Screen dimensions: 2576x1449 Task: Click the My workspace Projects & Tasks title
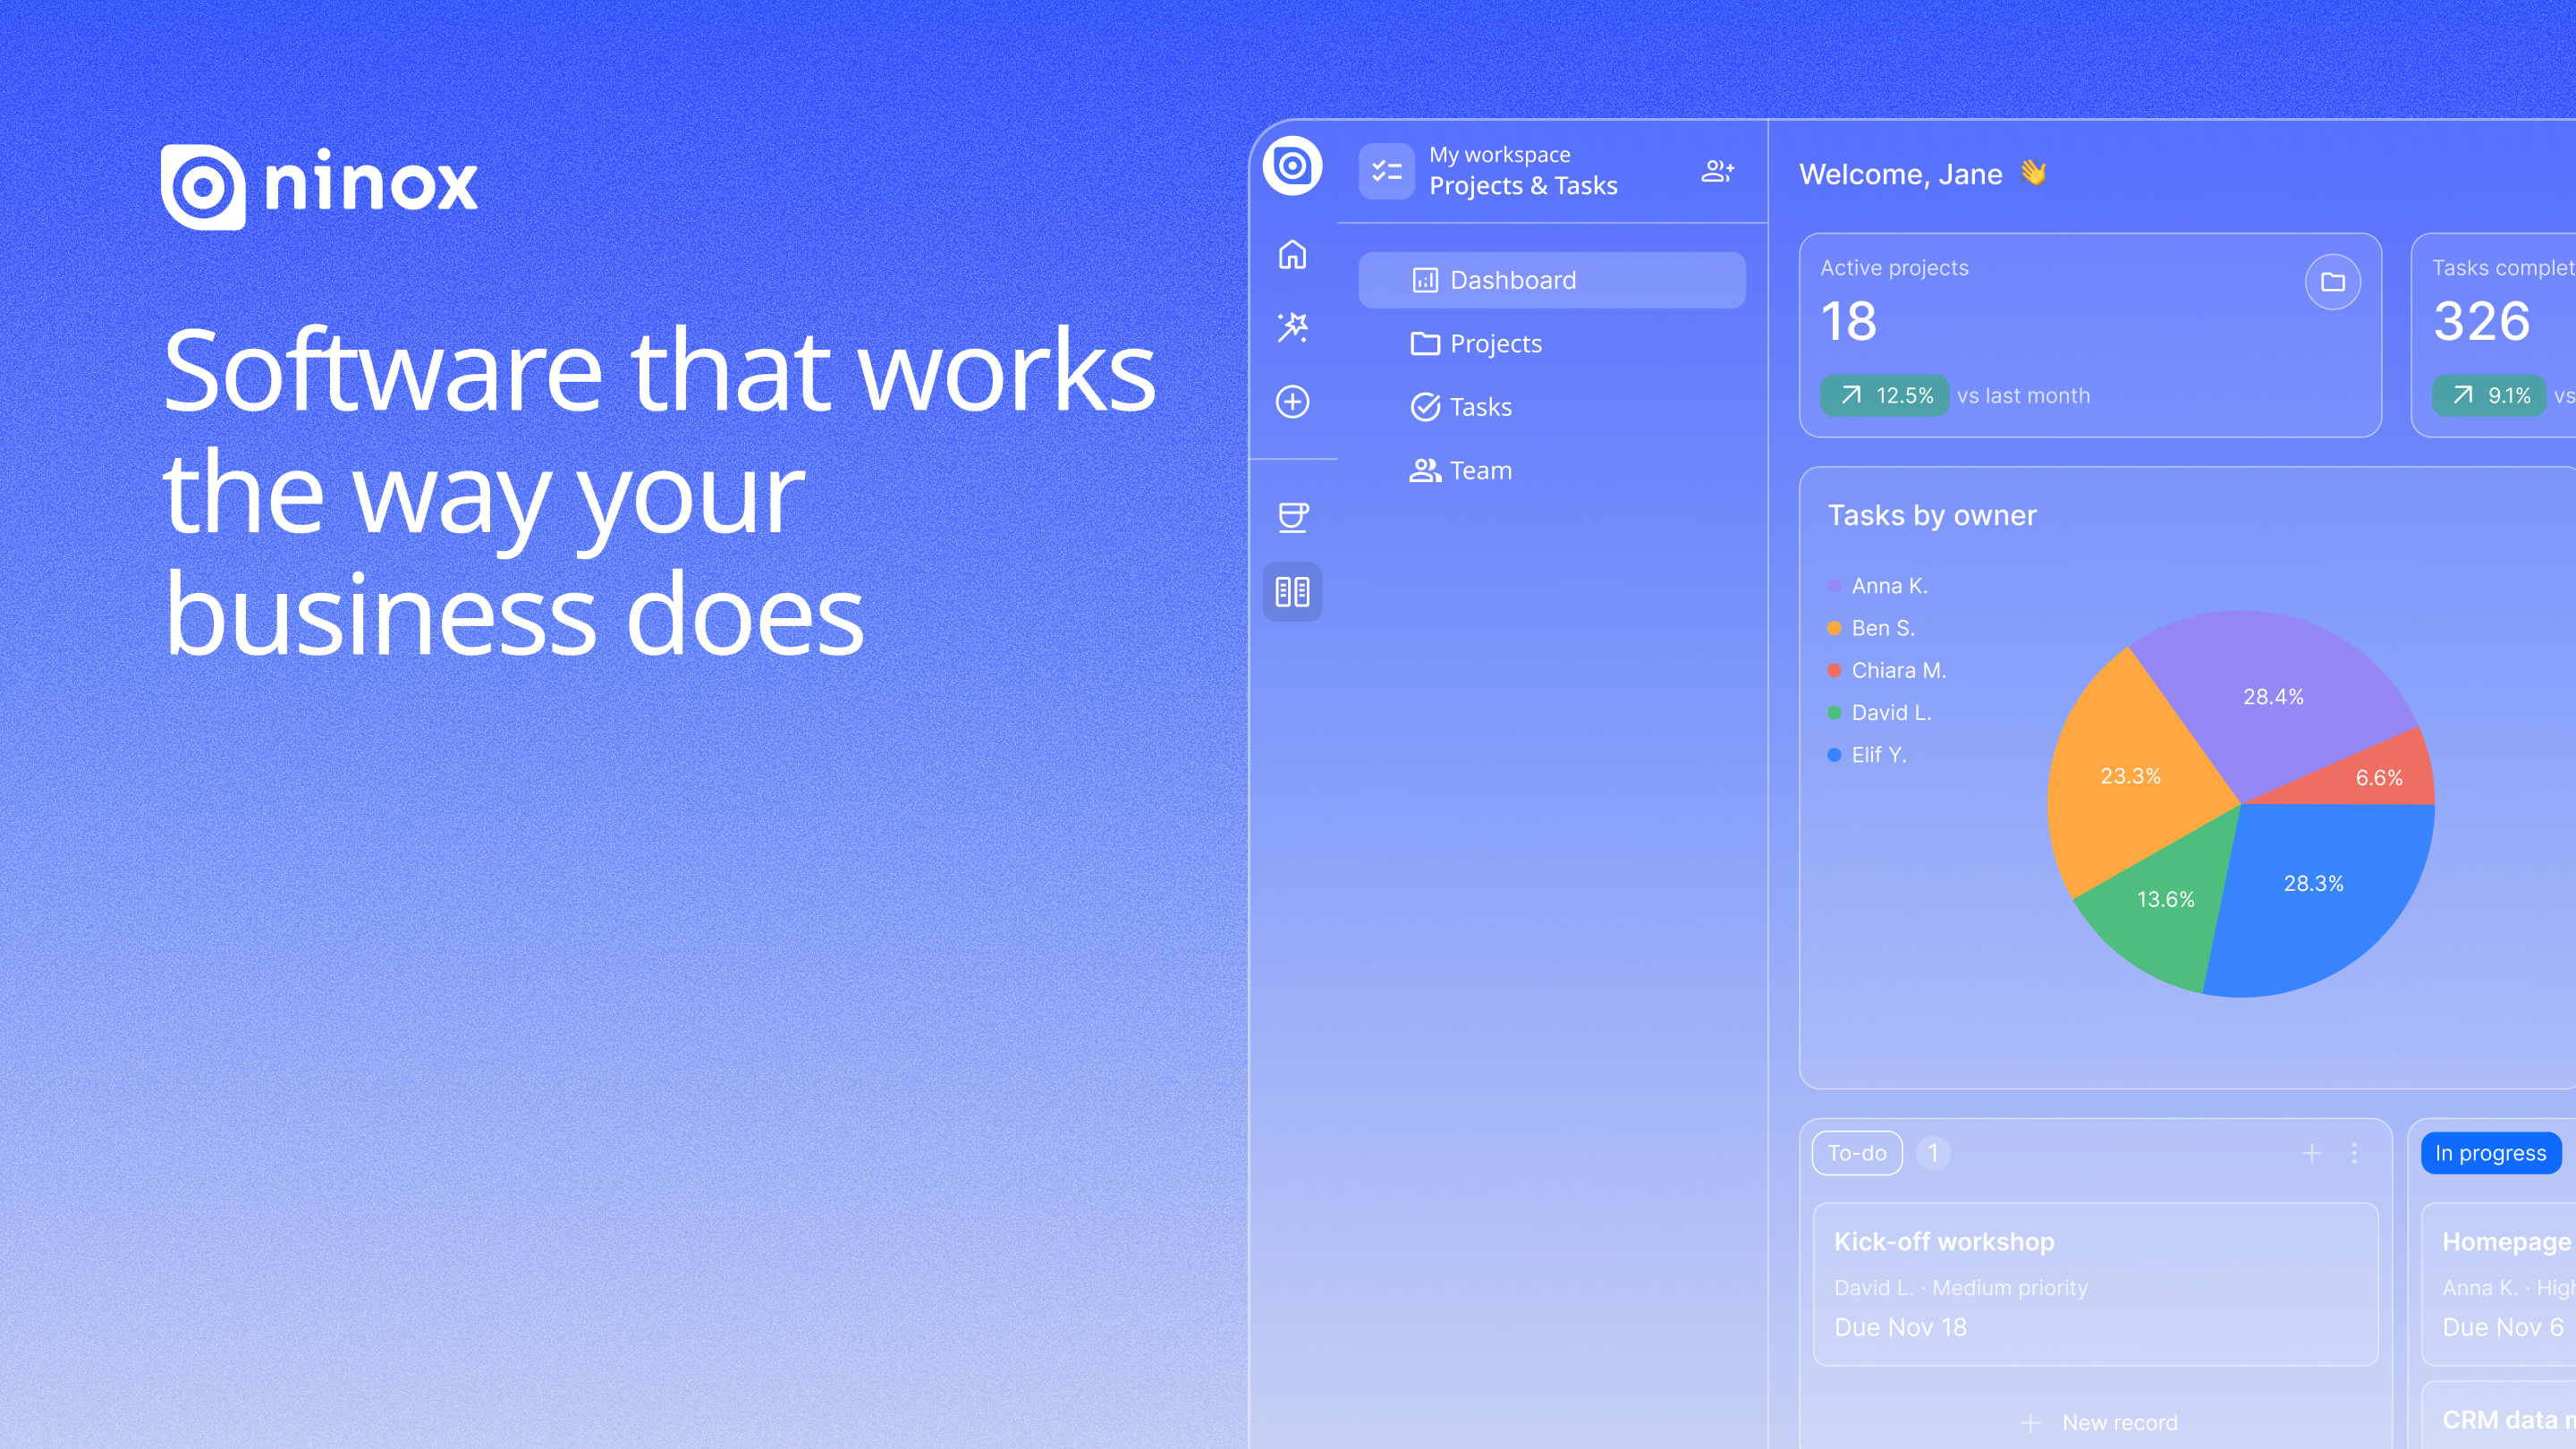[x=1523, y=171]
